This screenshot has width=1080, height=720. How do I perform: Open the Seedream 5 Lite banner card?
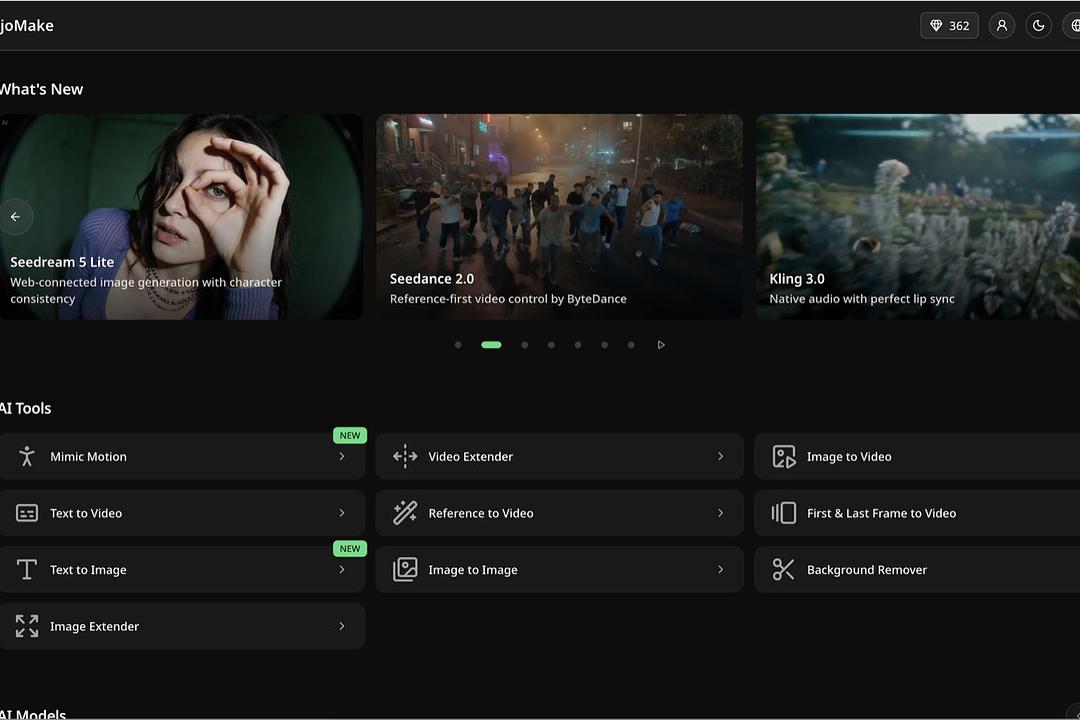181,217
